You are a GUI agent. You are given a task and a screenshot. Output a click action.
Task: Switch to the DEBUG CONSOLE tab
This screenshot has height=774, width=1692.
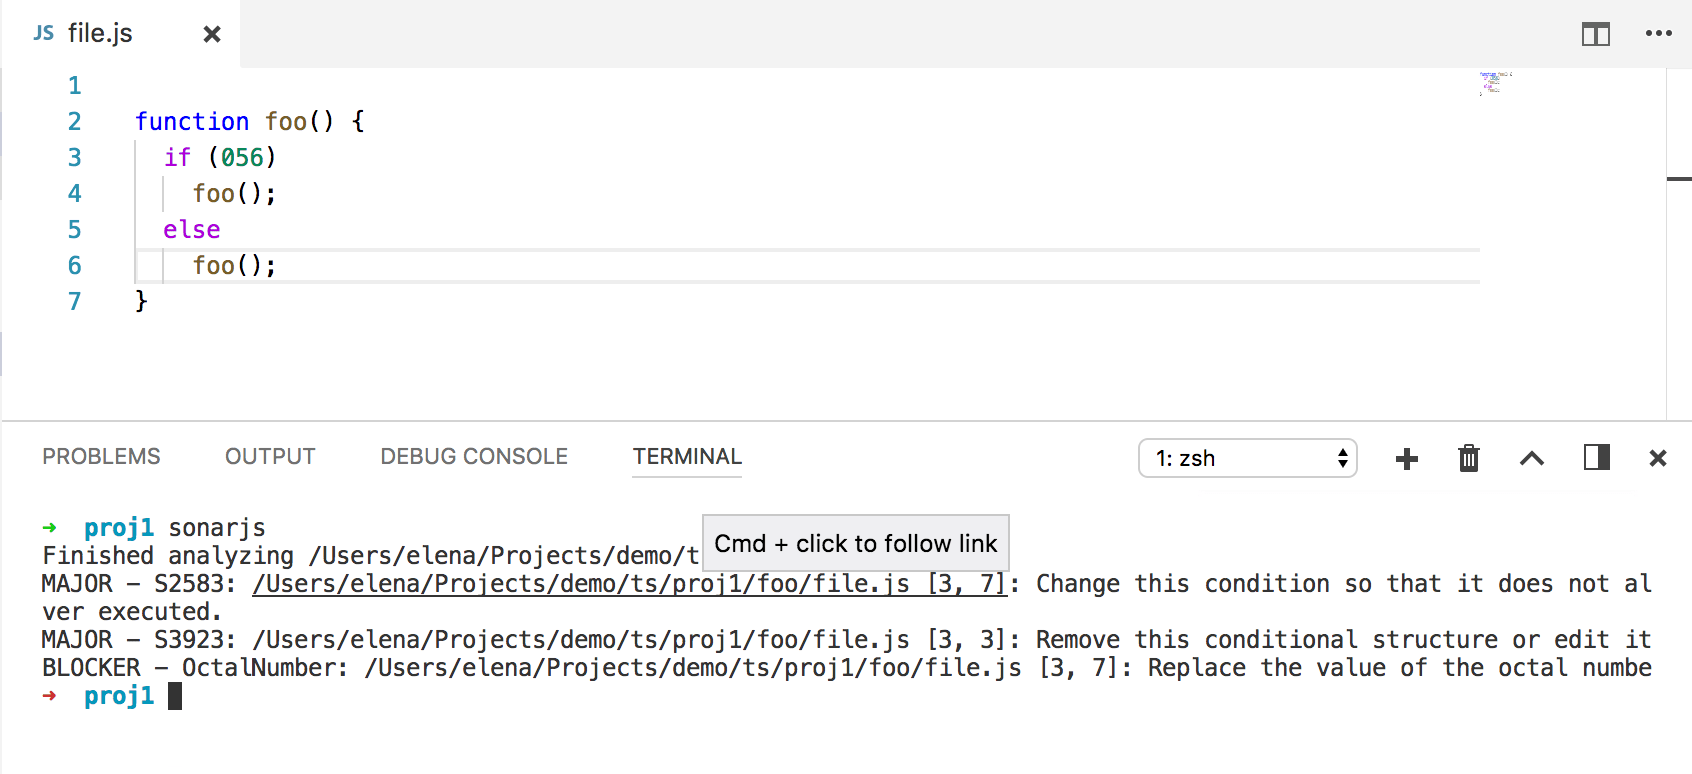coord(473,456)
